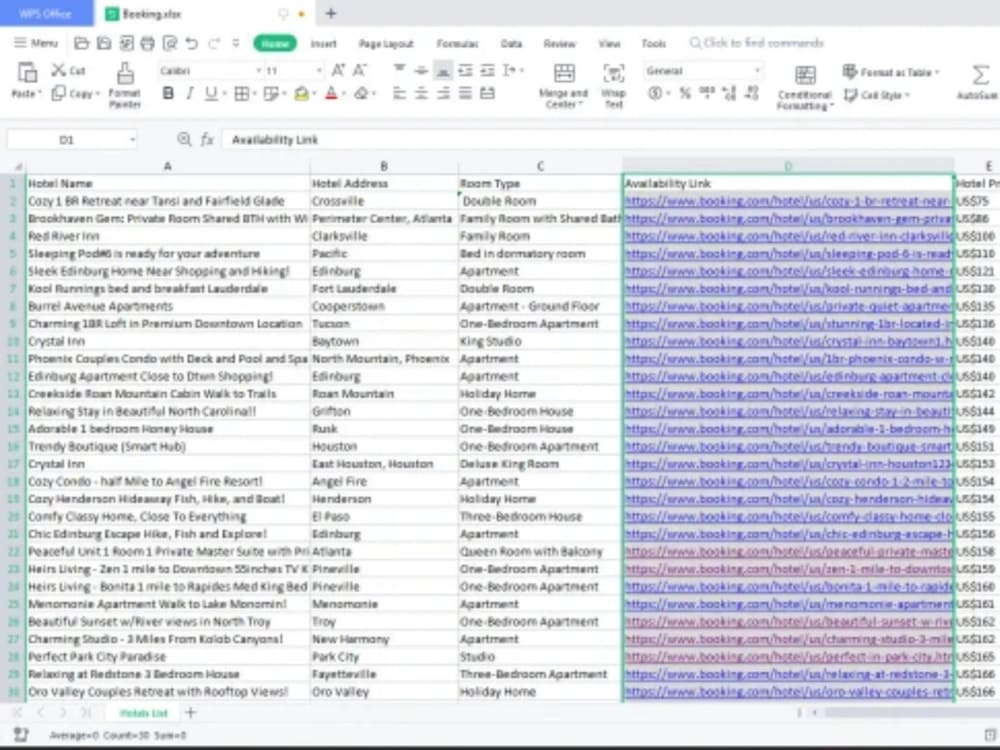Screen dimensions: 1000x750
Task: Open the font size 11 dropdown
Action: click(319, 70)
